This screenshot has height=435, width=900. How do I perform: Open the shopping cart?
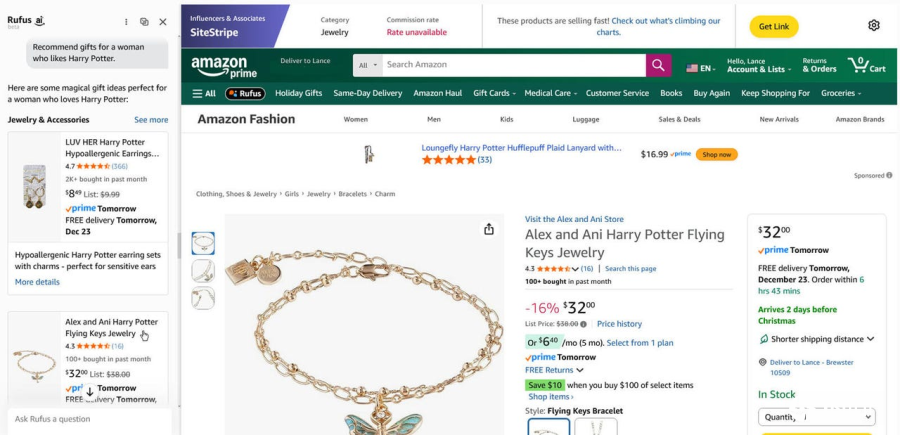867,66
